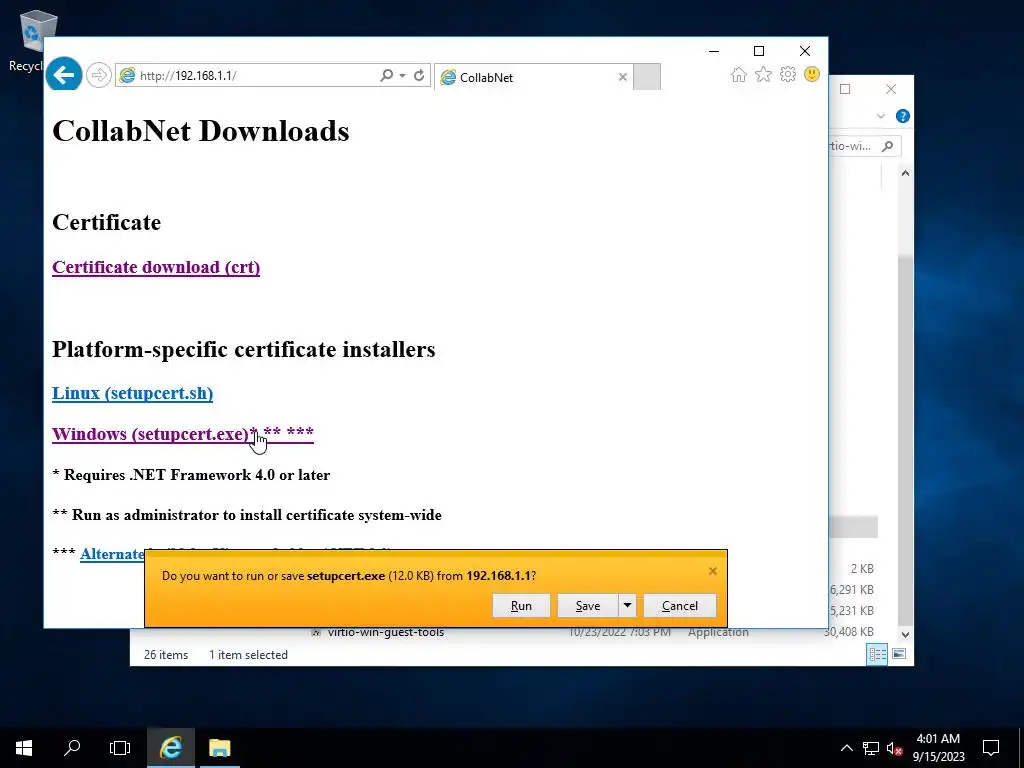Viewport: 1024px width, 768px height.
Task: Open the clock showing 4:01 AM
Action: click(x=938, y=748)
